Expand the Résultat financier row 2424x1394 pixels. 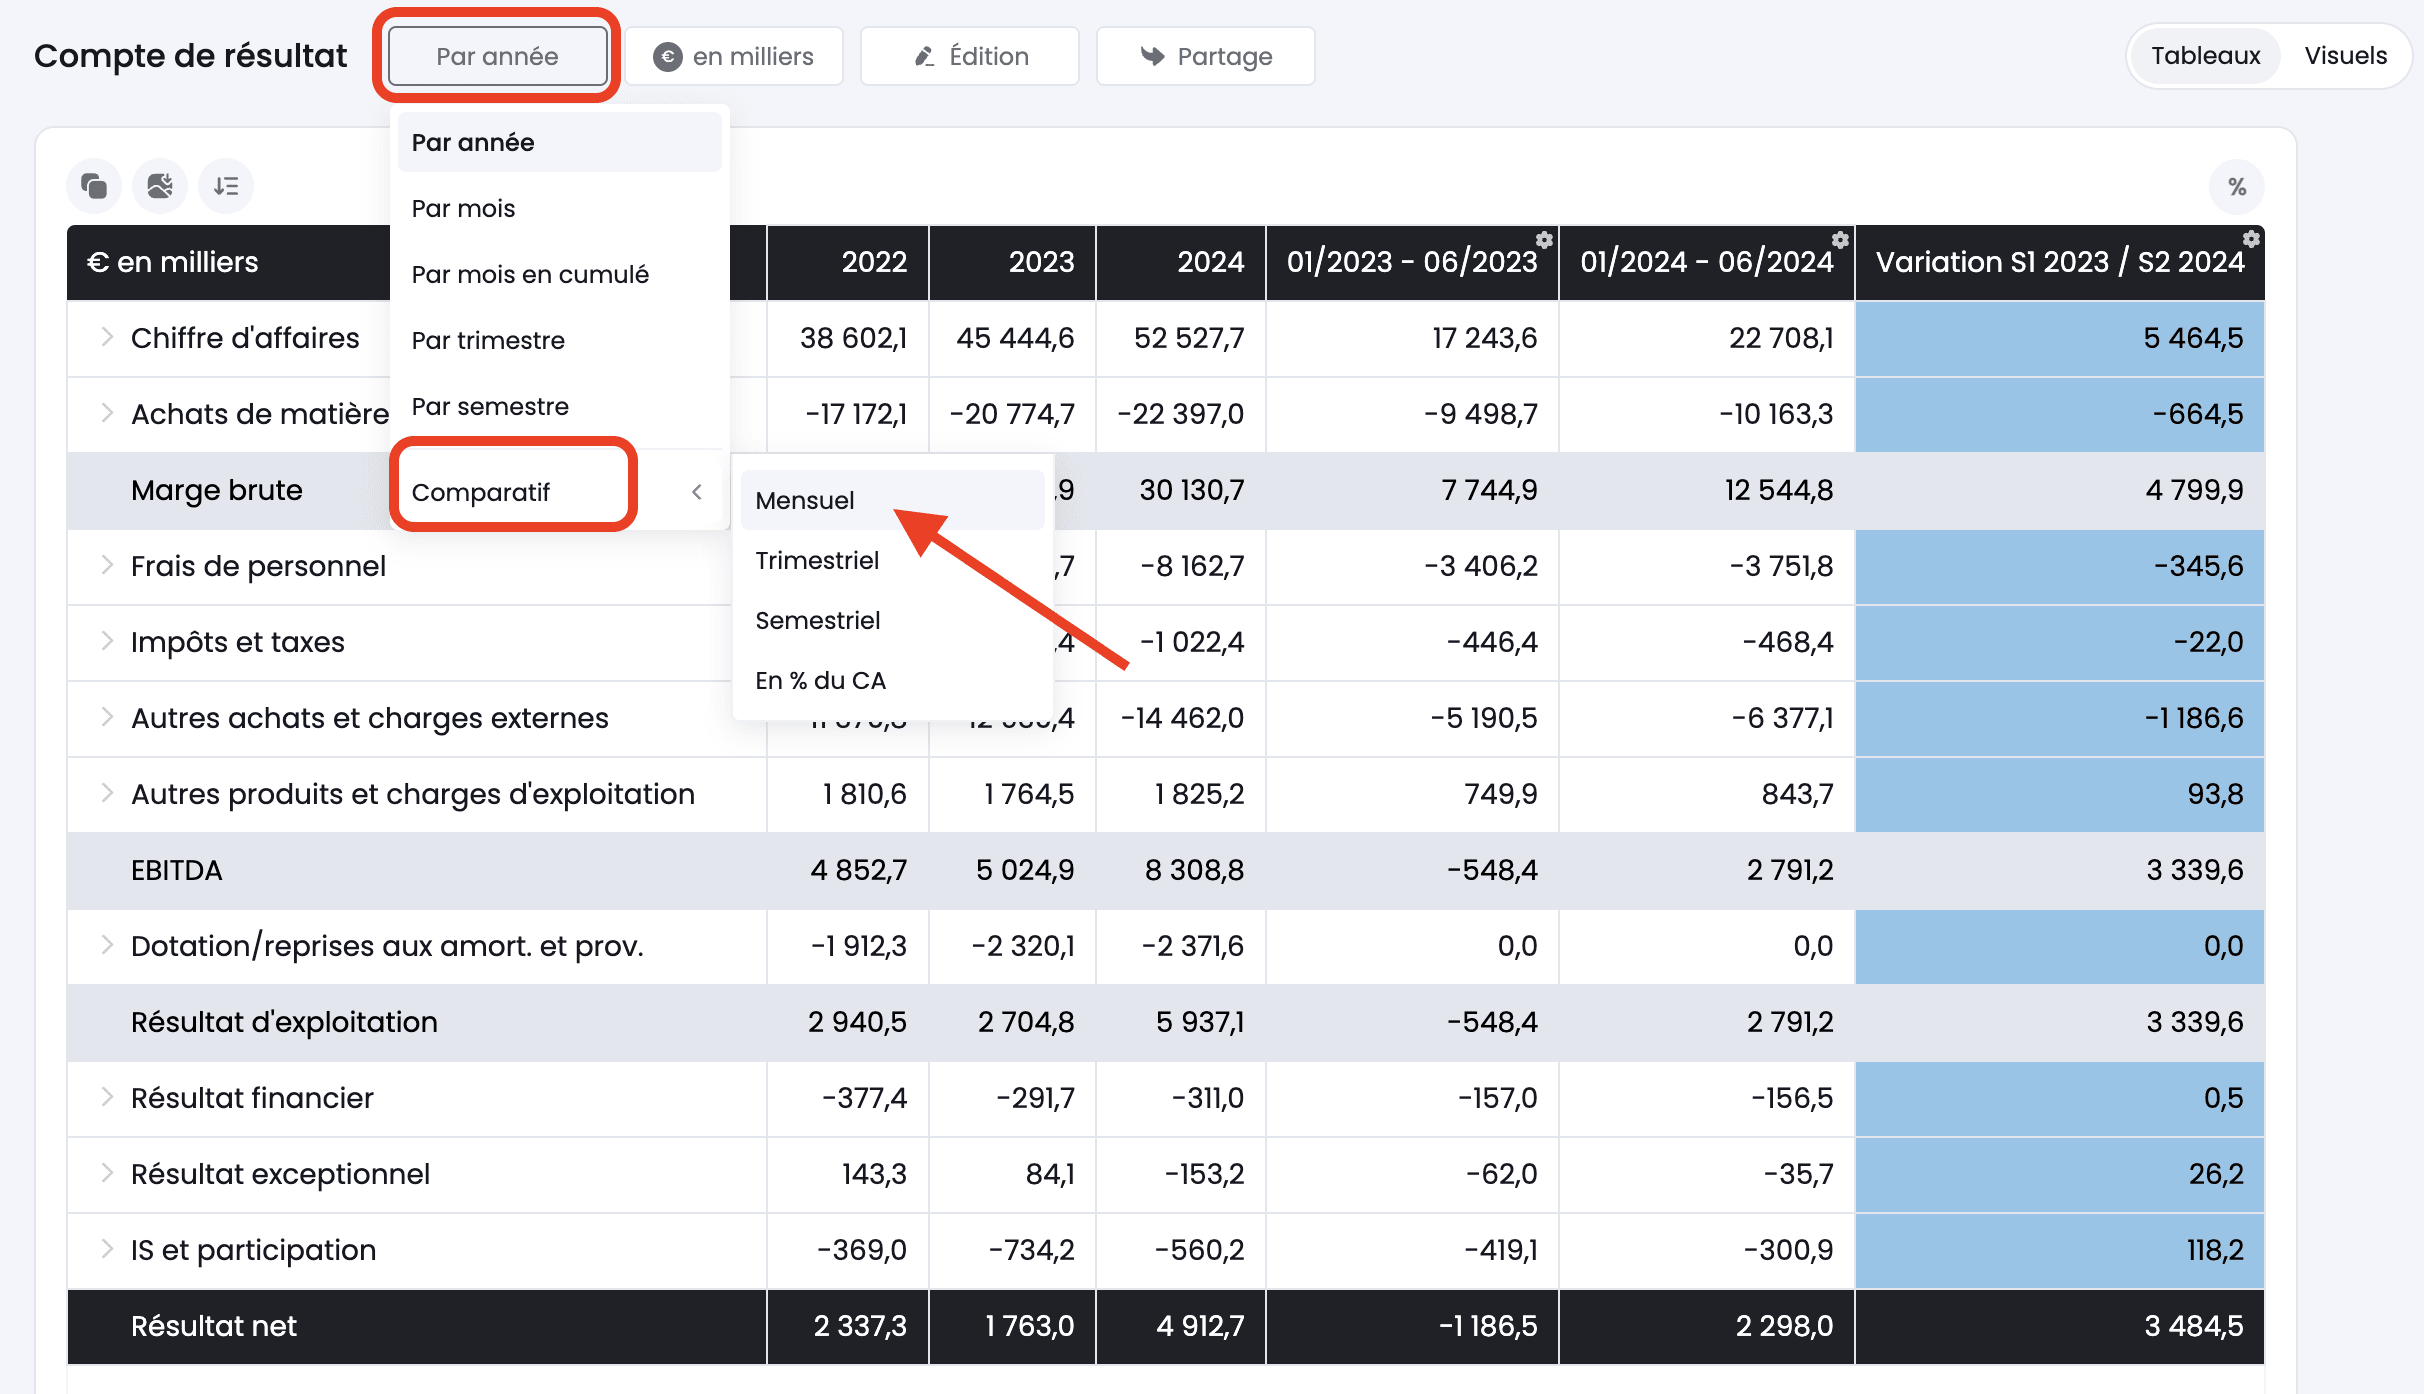pos(107,1097)
